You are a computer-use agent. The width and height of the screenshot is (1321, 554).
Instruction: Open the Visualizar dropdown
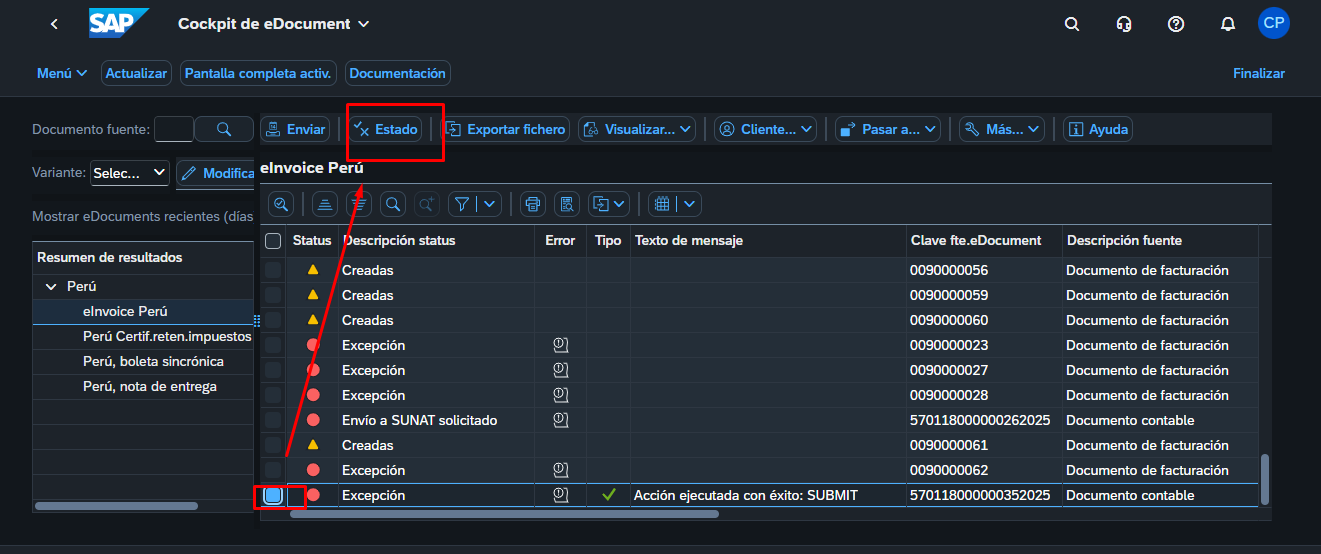[x=638, y=129]
